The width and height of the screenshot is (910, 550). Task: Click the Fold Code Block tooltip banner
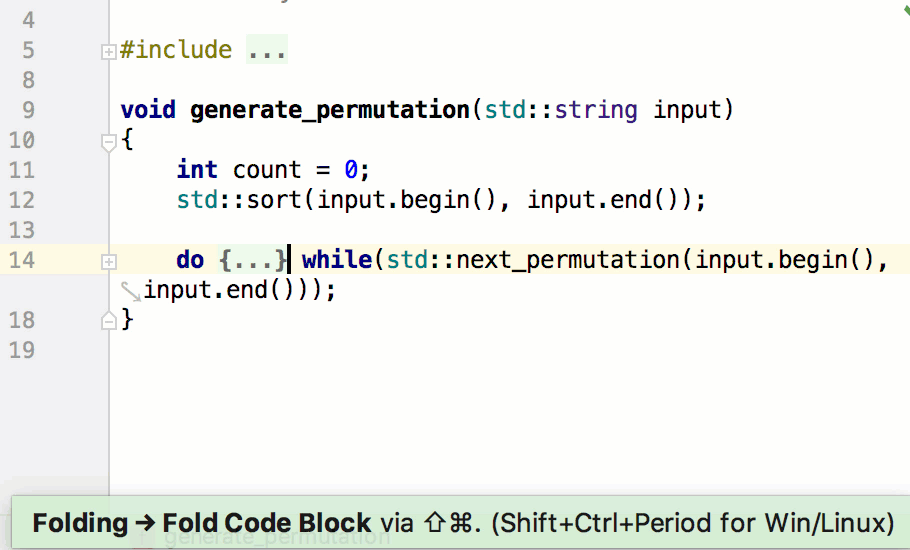pyautogui.click(x=461, y=523)
